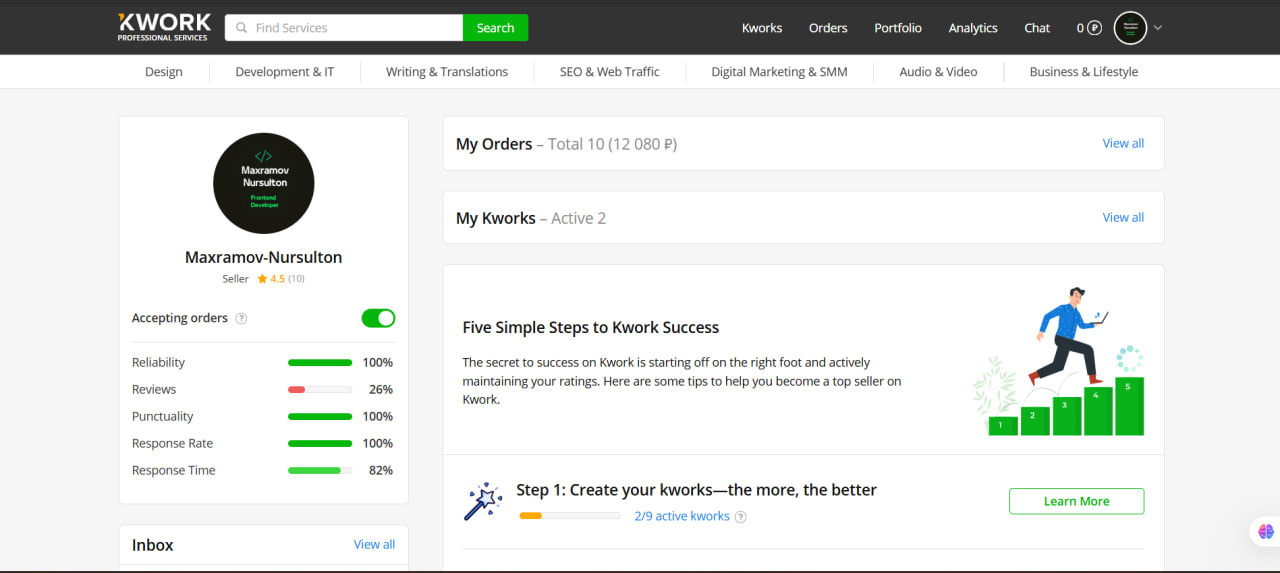Click the brain extension icon at right edge

(1266, 532)
